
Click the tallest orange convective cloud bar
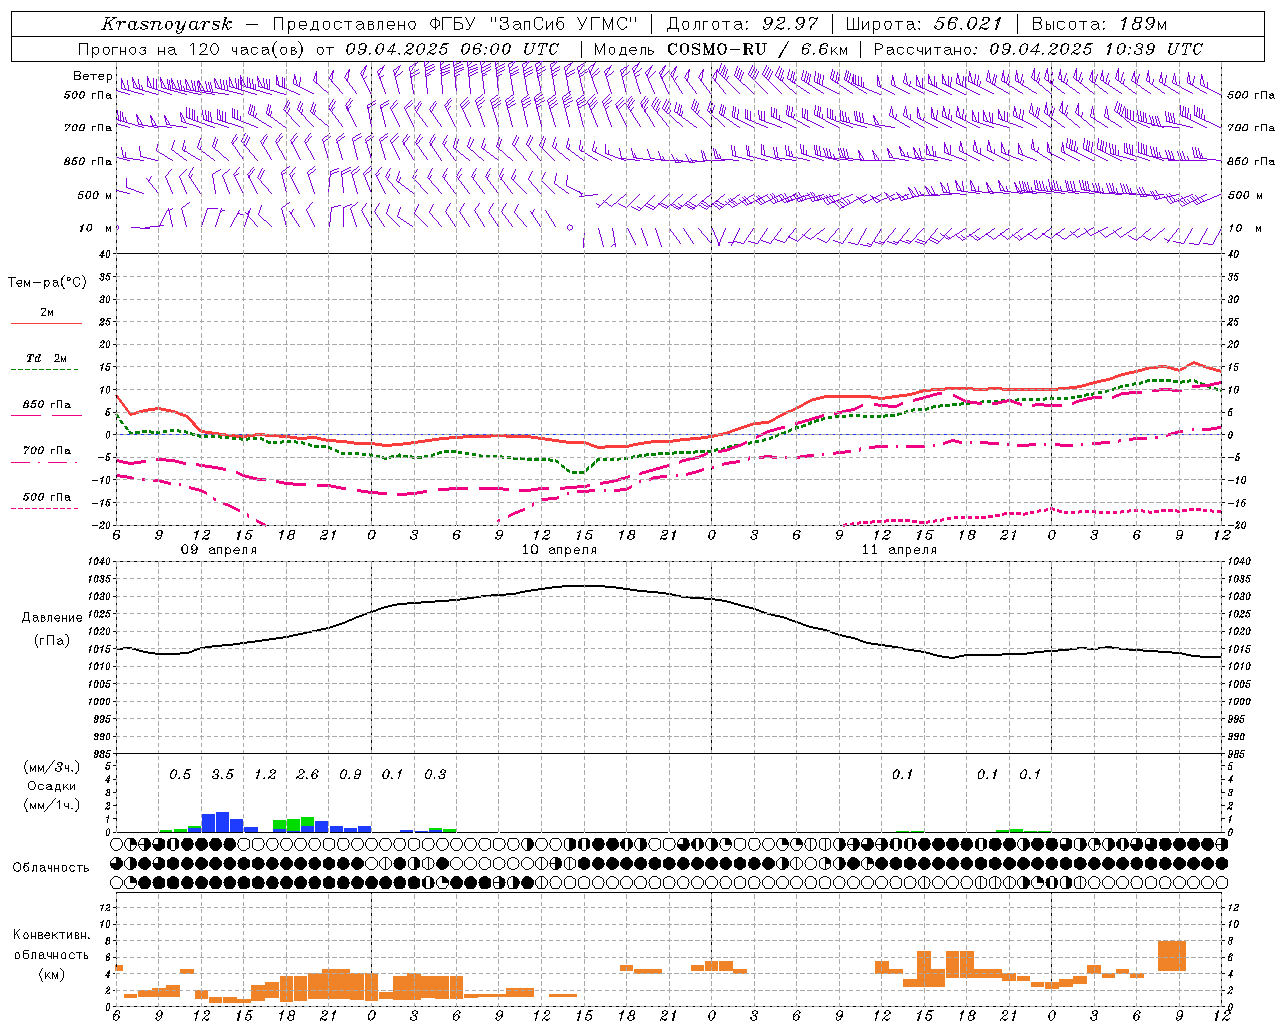(x=1172, y=956)
